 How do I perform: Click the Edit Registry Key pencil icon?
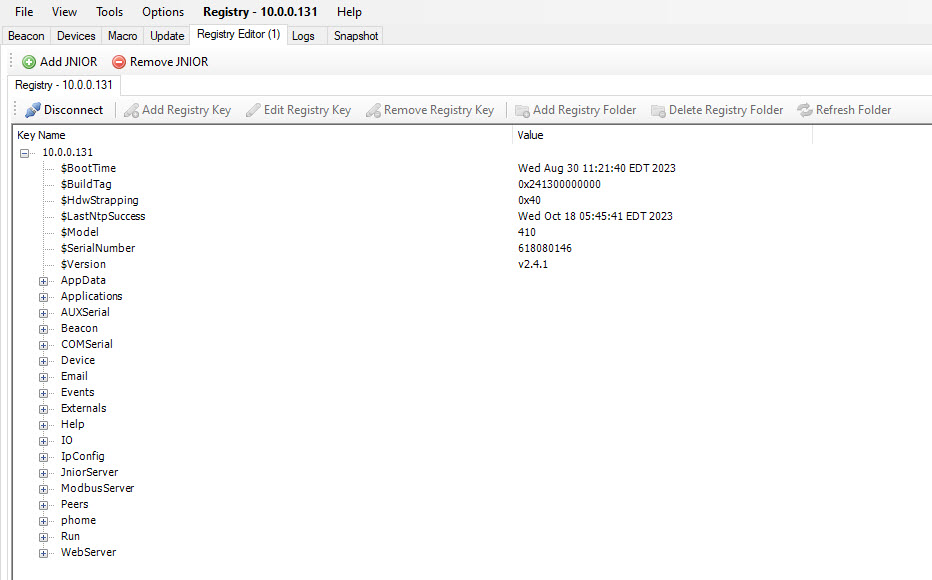pos(253,110)
